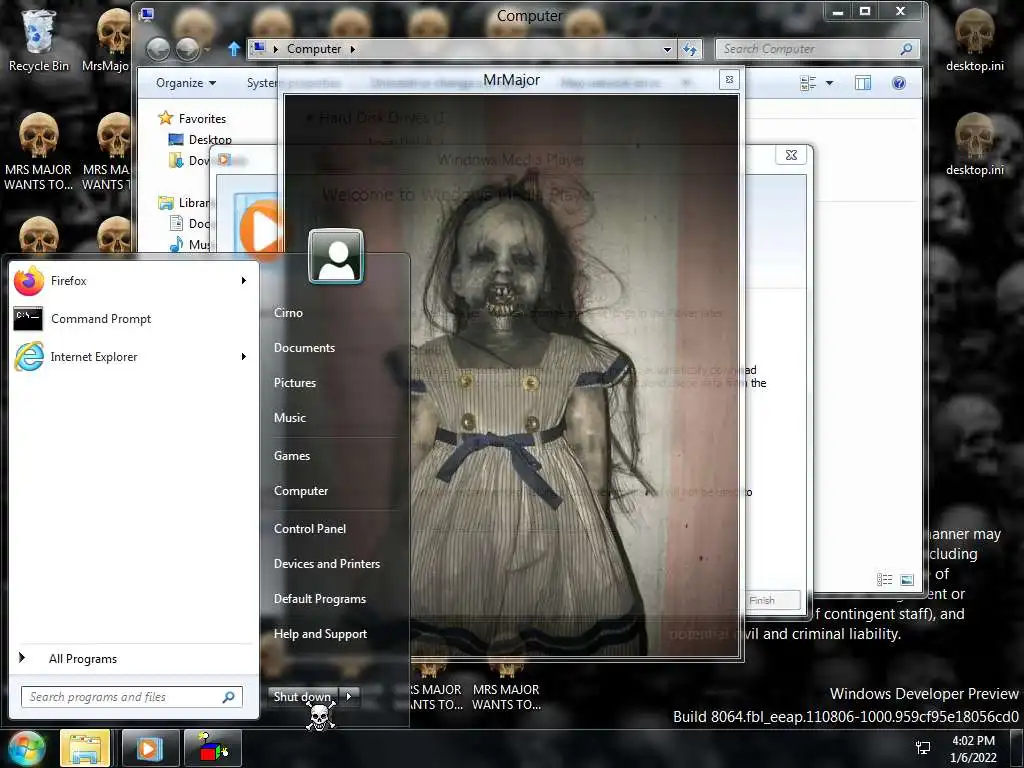Click the Windows Media Player orange play logo
Screen dimensions: 1024x768
point(261,231)
